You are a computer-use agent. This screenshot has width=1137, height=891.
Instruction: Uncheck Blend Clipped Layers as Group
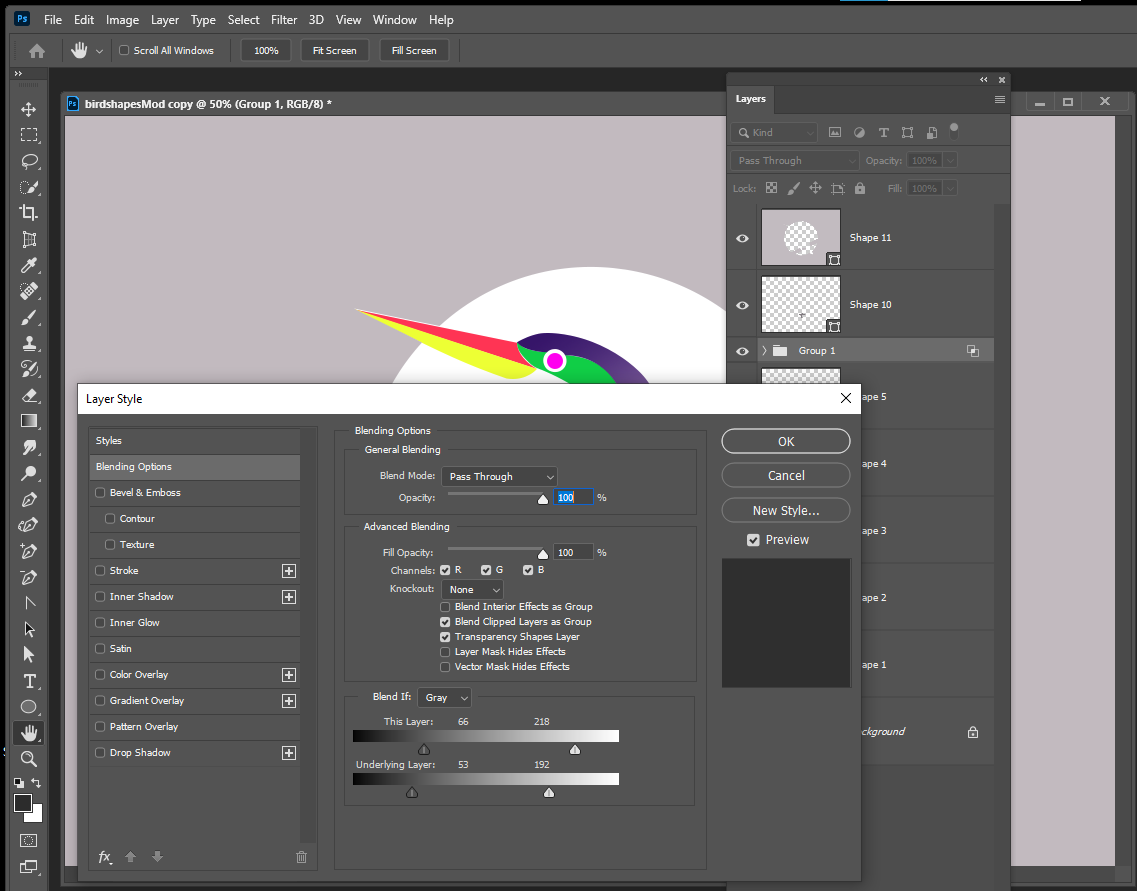pos(445,621)
